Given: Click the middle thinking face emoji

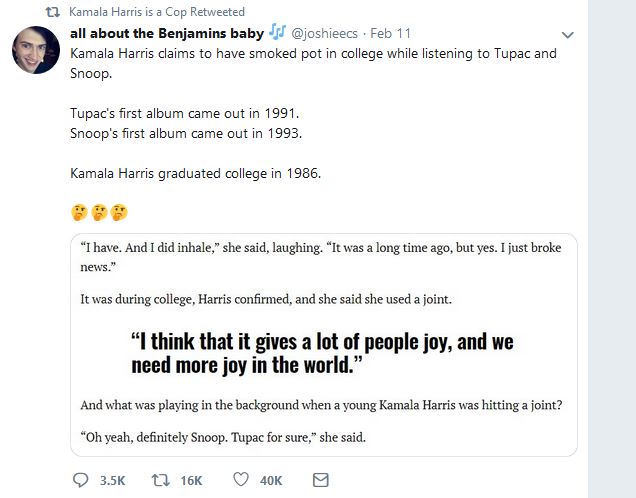Looking at the screenshot, I should [99, 212].
